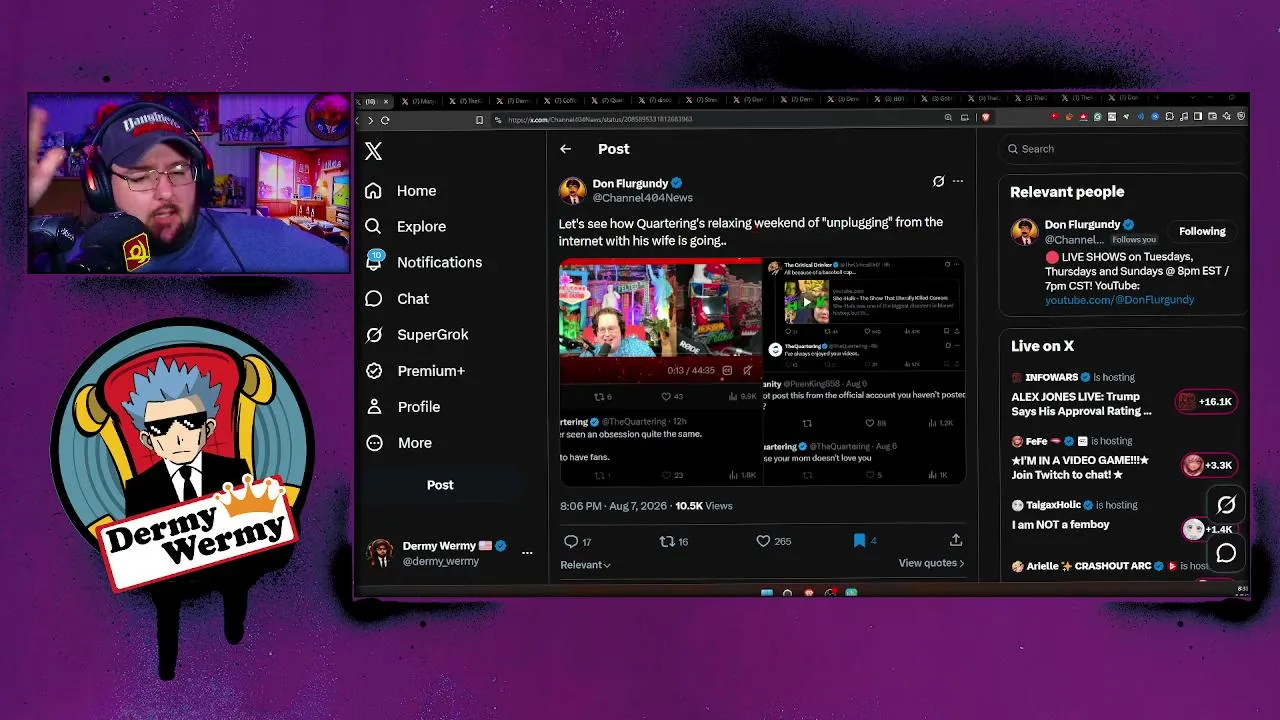The width and height of the screenshot is (1280, 720).
Task: Like the post with the heart icon
Action: 763,541
